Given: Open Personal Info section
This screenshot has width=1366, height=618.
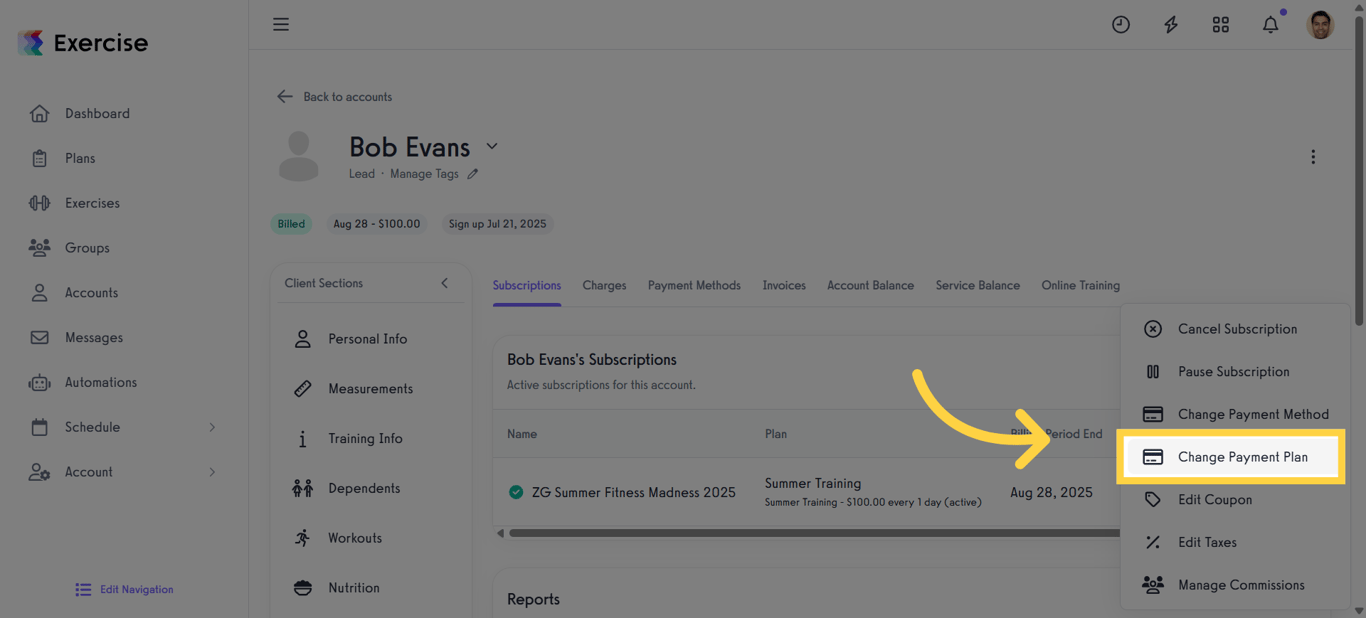Looking at the screenshot, I should click(x=367, y=339).
